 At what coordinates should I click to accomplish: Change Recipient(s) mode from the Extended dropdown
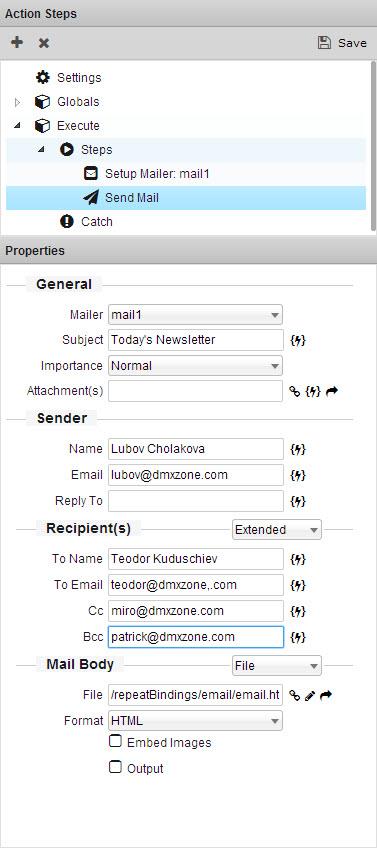277,530
